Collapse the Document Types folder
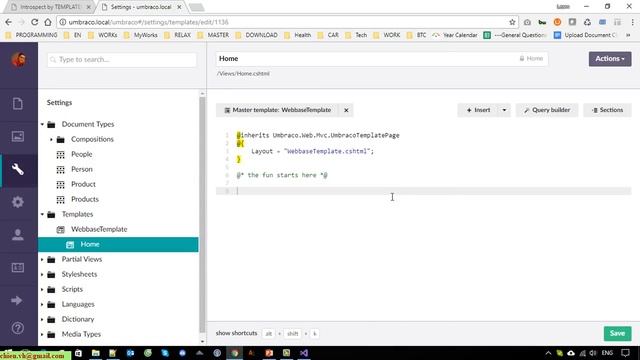Image resolution: width=640 pixels, height=360 pixels. (x=42, y=124)
